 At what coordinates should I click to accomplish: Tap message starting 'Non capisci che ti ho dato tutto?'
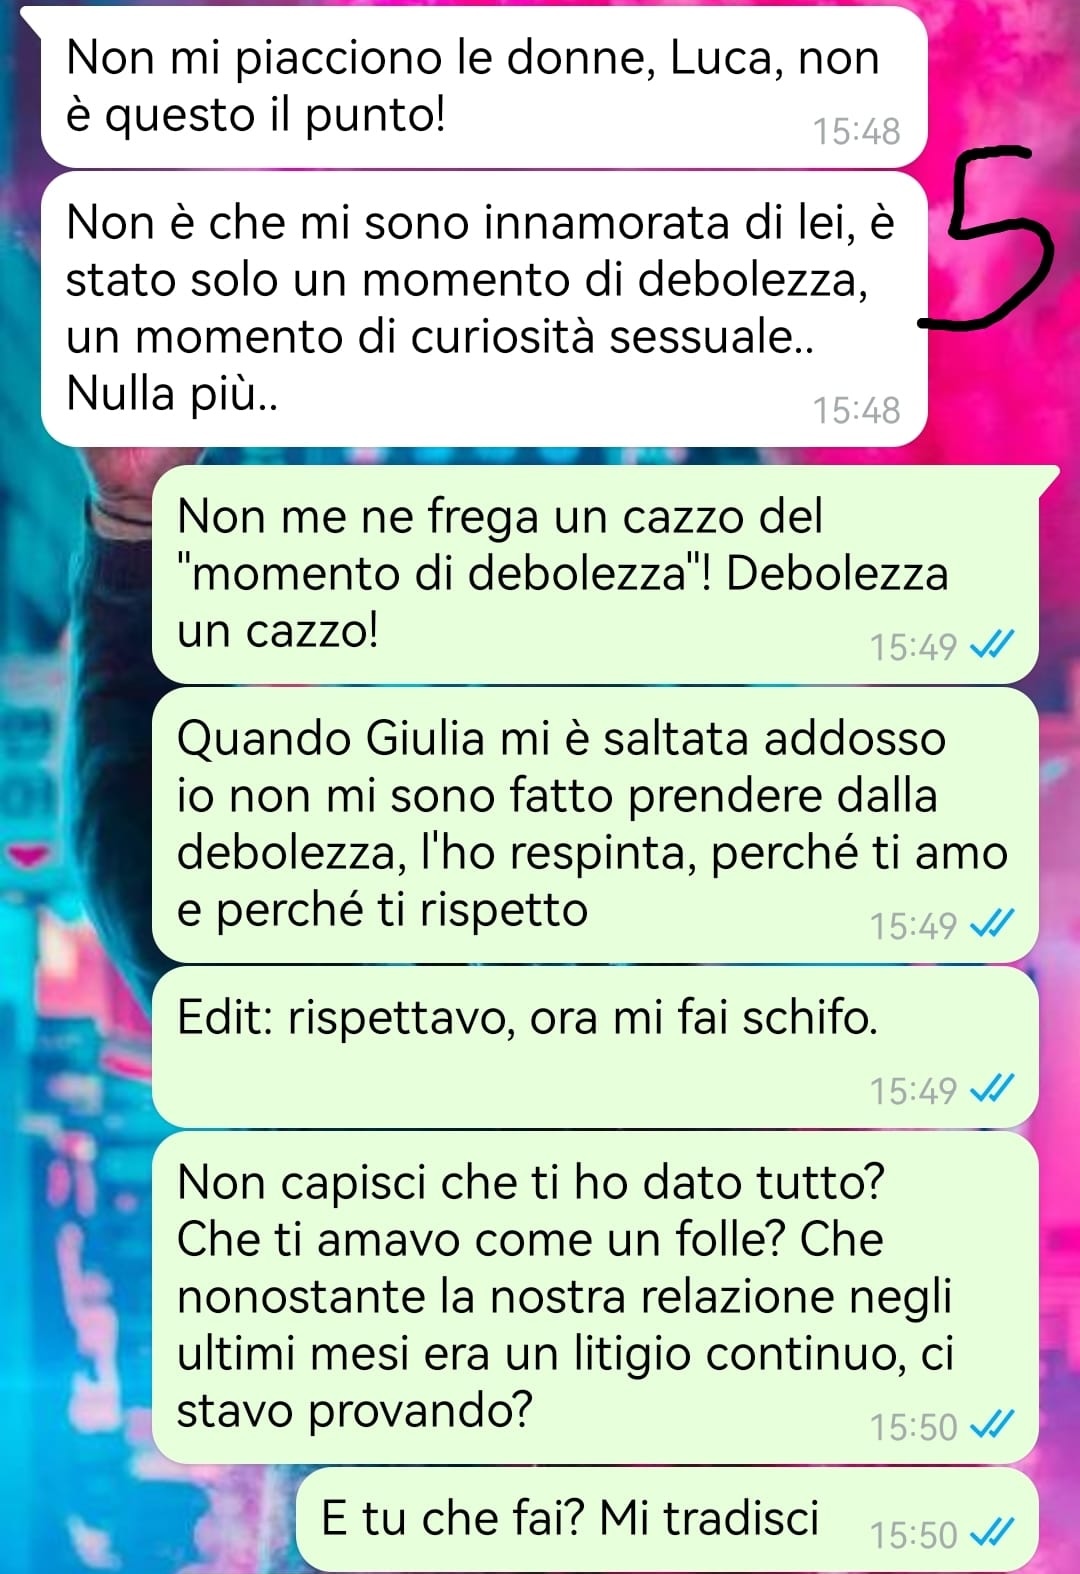pyautogui.click(x=595, y=1297)
